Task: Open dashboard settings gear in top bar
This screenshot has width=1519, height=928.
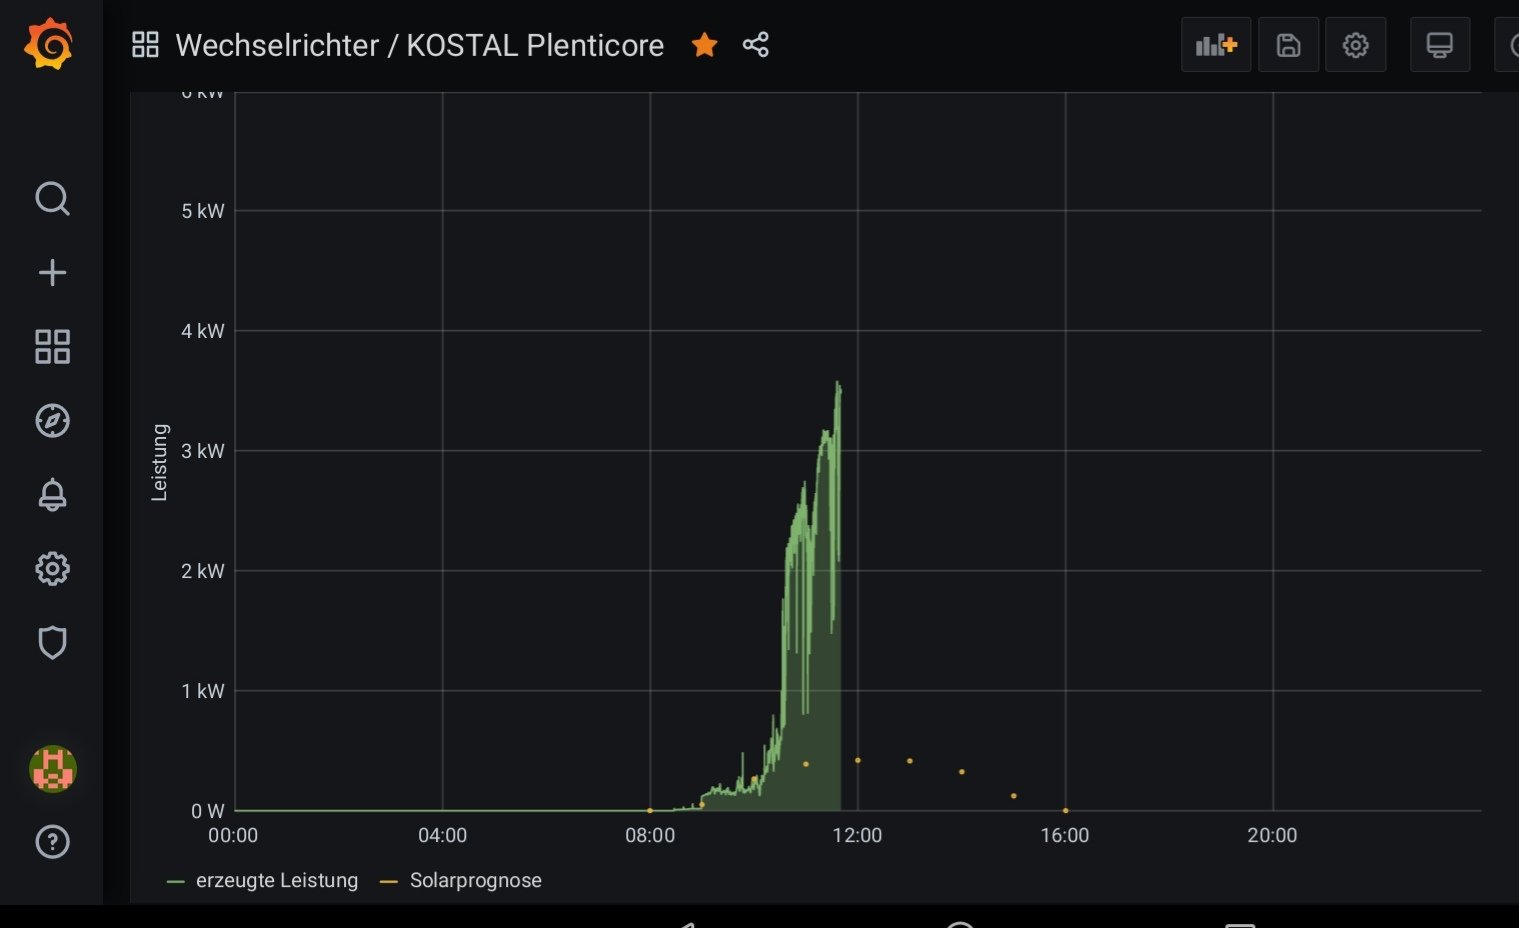Action: tap(1355, 45)
